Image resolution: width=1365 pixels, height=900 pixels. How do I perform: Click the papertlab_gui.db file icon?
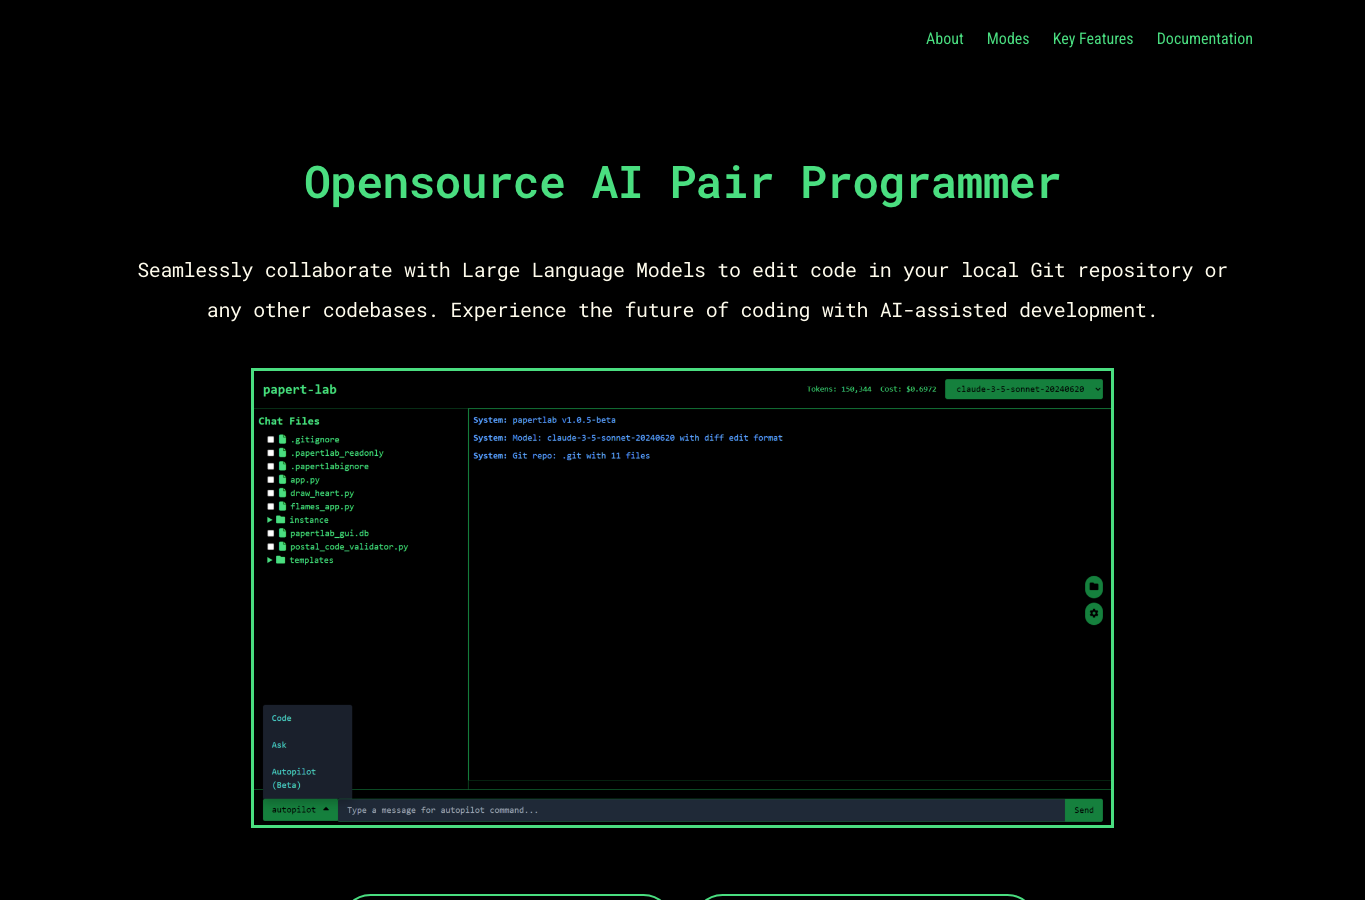(282, 533)
